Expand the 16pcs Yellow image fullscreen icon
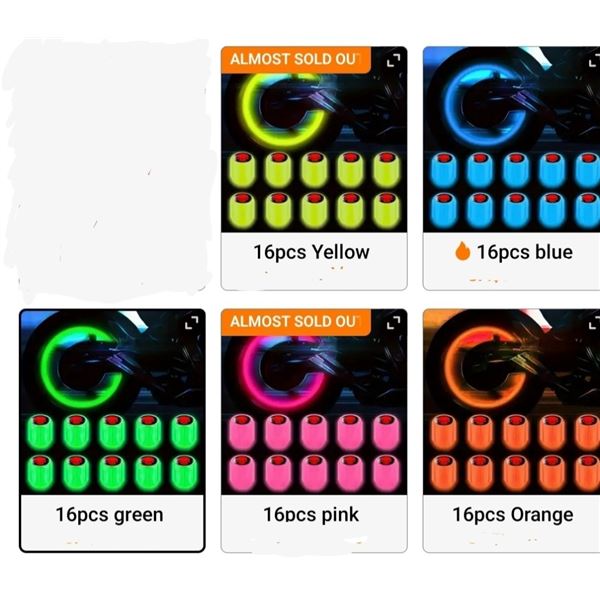This screenshot has height=600, width=600. coord(393,60)
